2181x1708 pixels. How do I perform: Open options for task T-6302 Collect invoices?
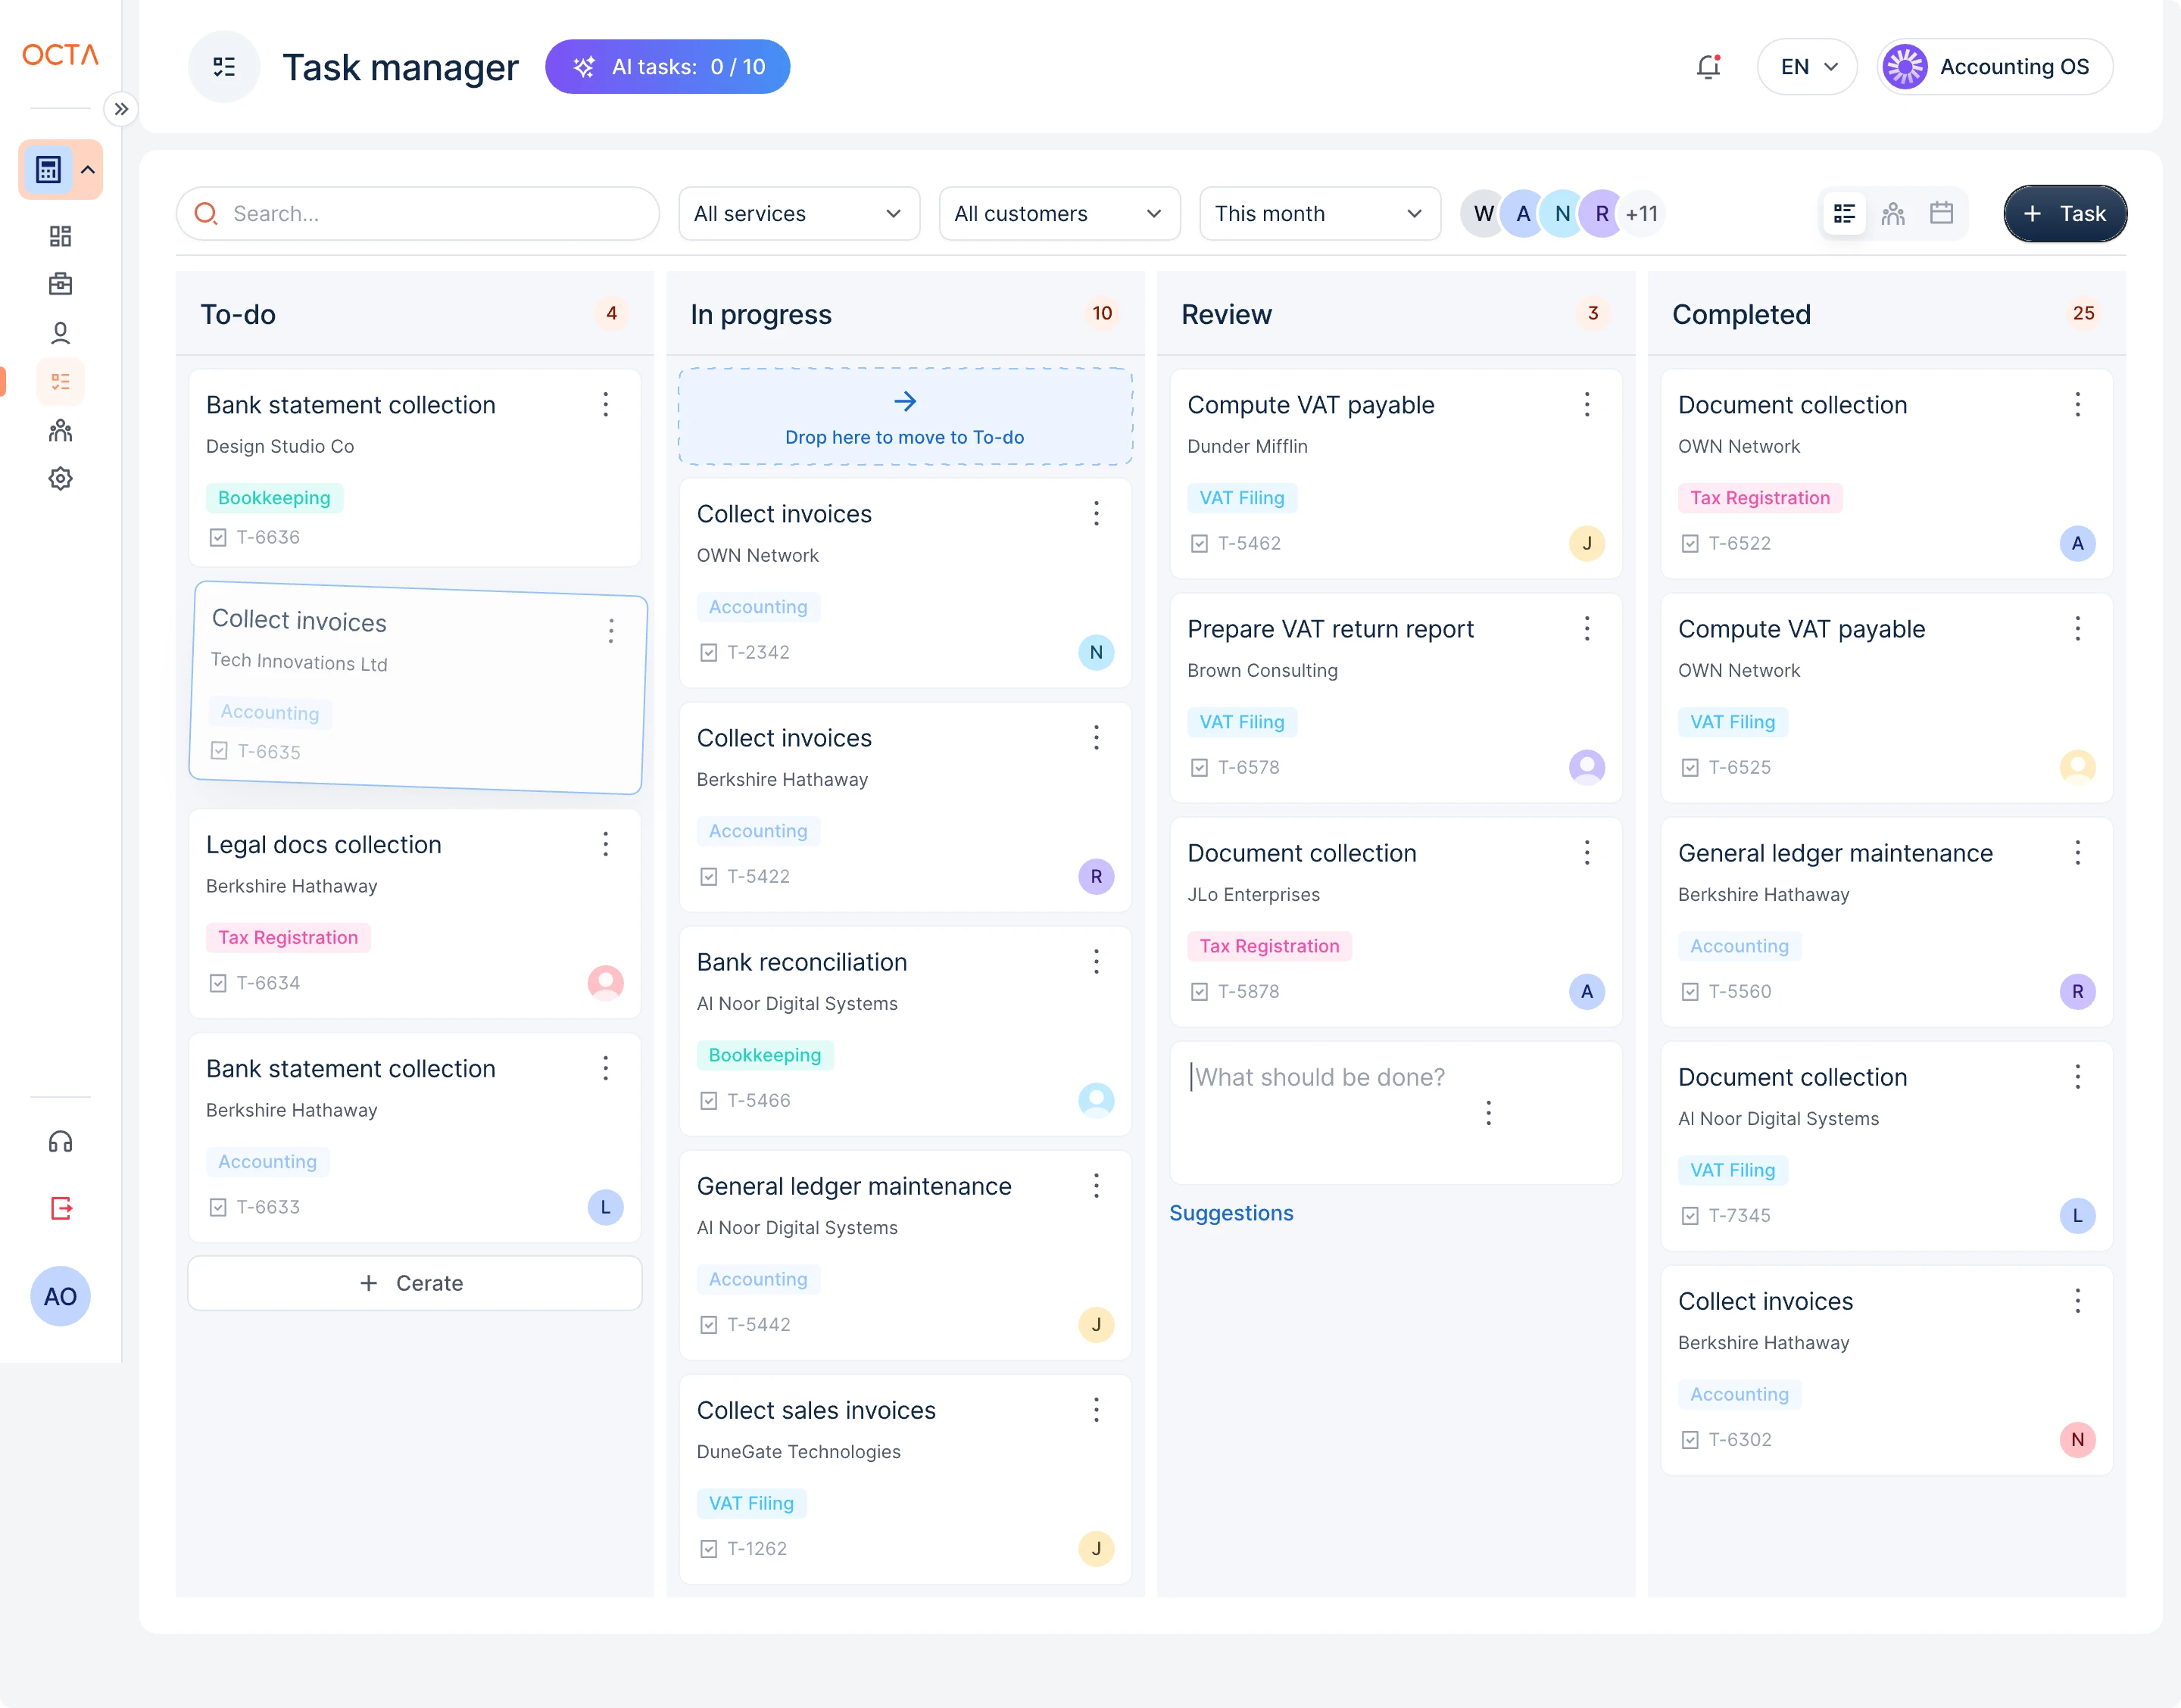point(2077,1301)
